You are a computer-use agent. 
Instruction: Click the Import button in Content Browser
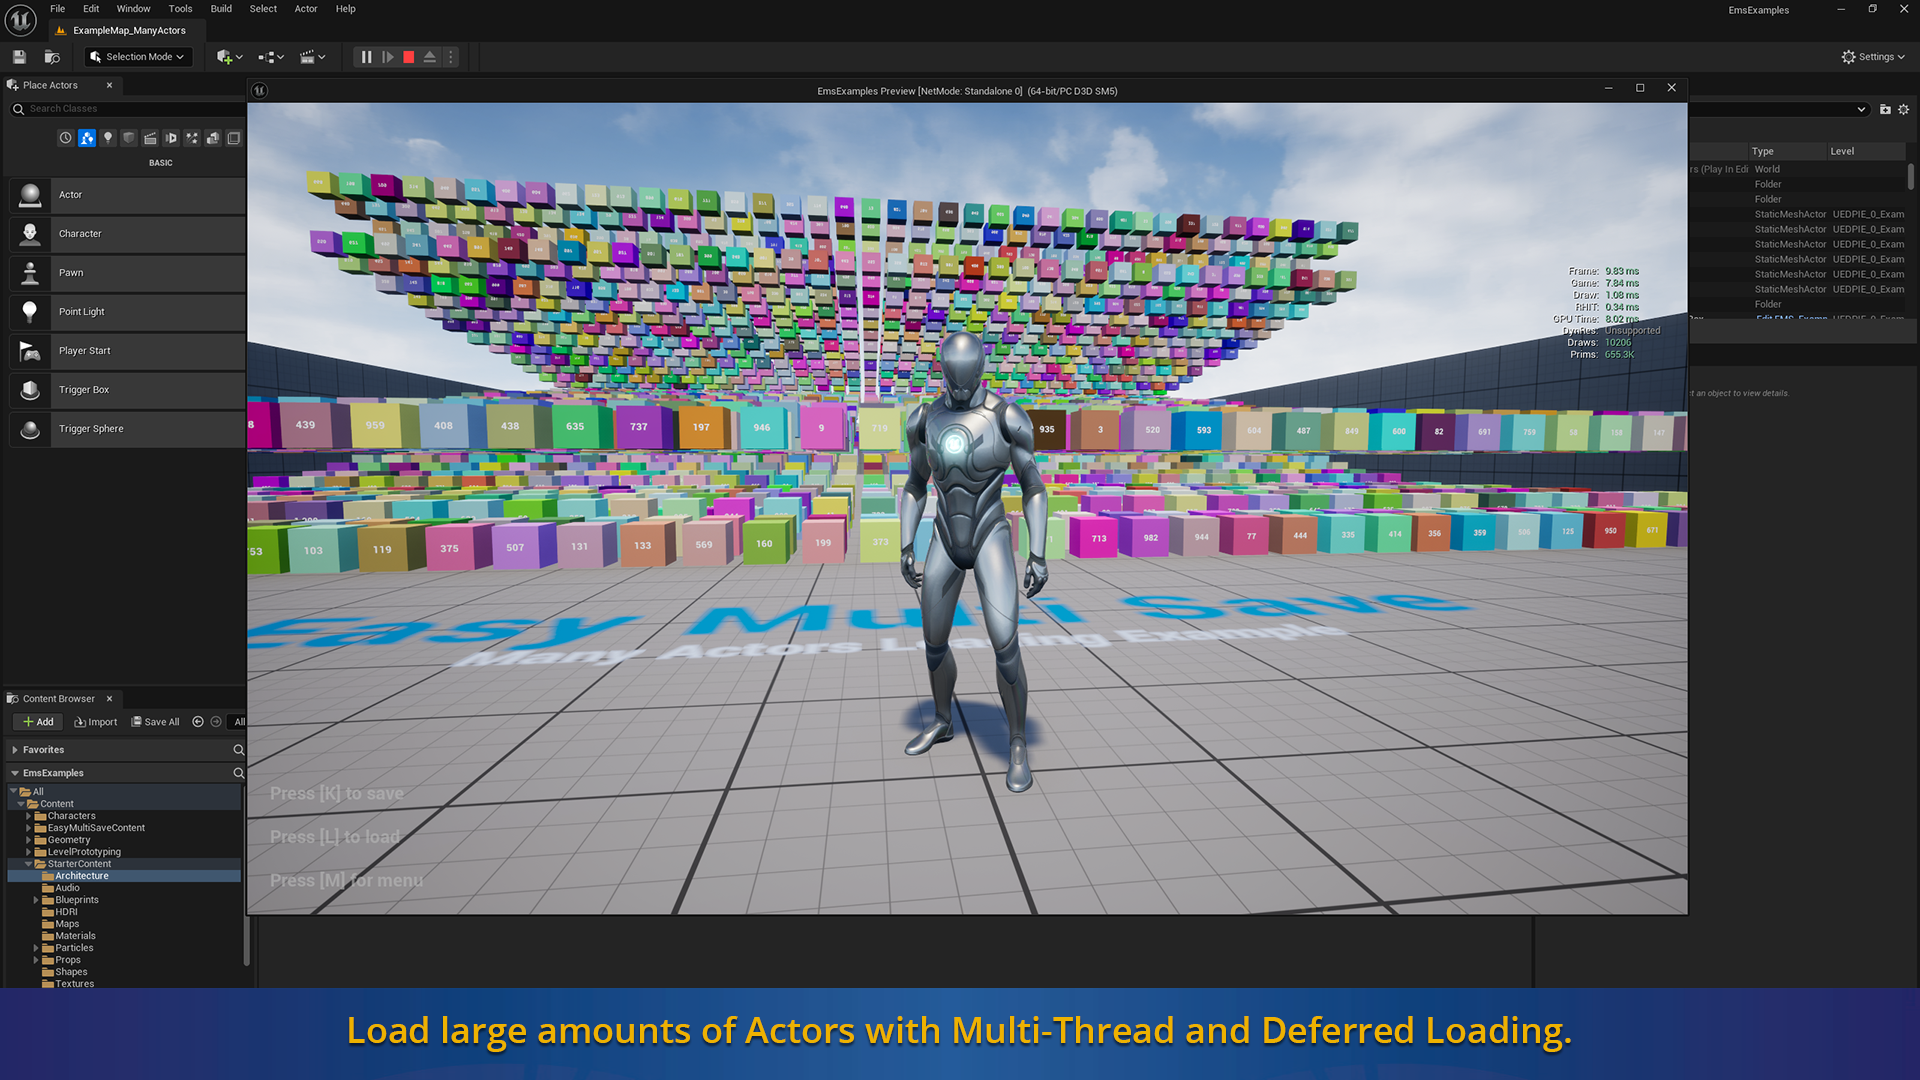click(95, 722)
